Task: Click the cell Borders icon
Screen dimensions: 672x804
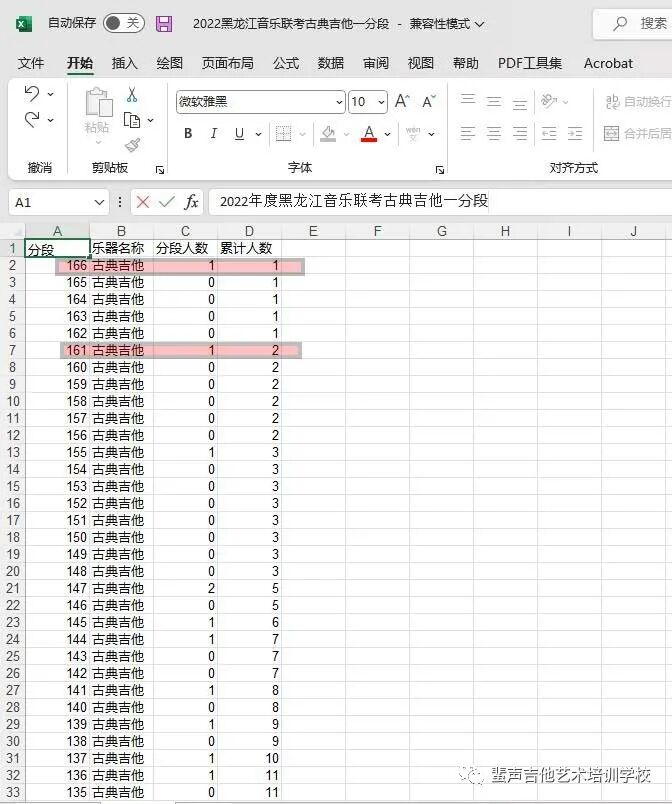Action: click(x=283, y=133)
